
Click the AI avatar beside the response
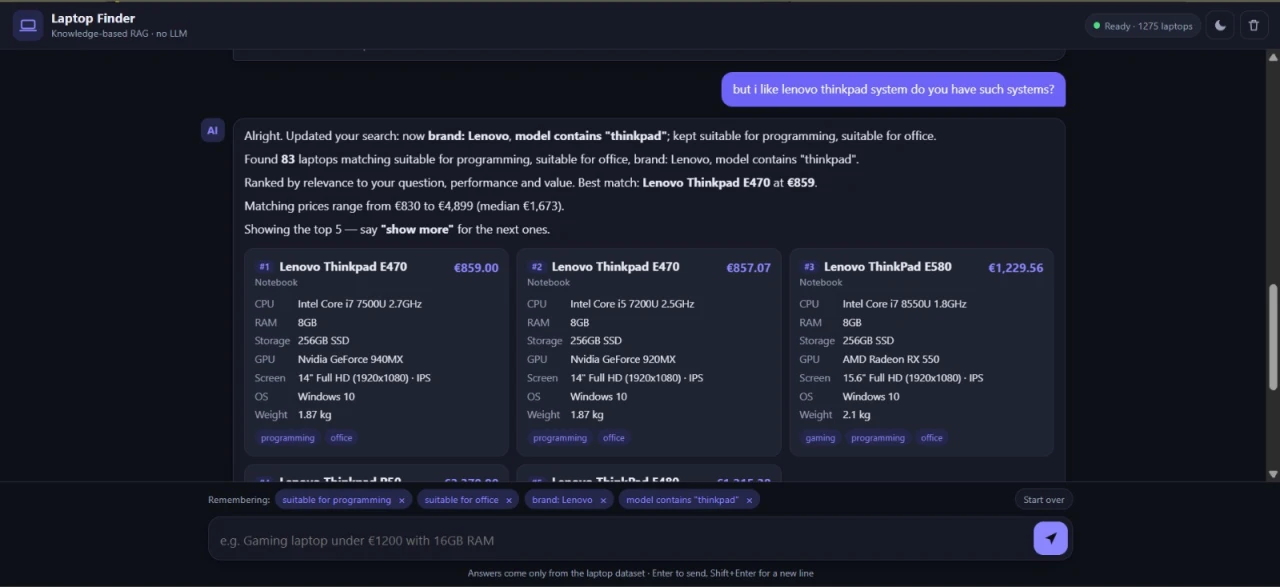212,130
